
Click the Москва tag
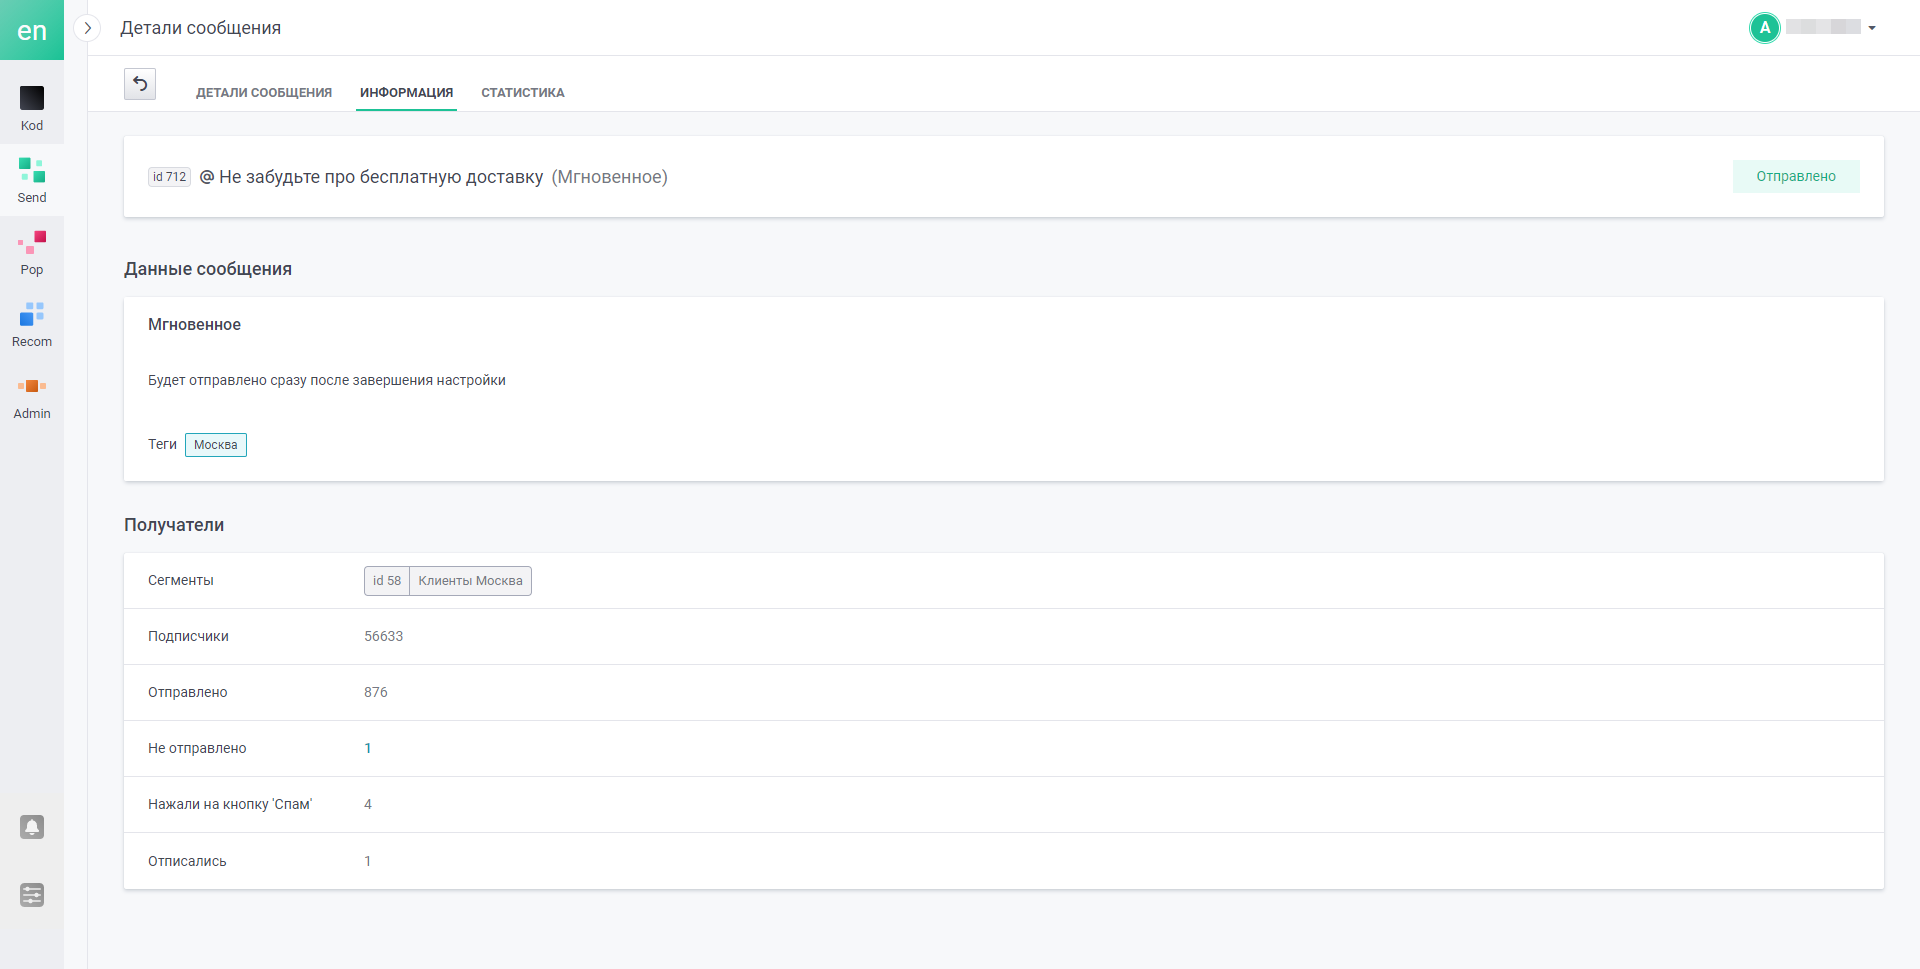click(216, 445)
